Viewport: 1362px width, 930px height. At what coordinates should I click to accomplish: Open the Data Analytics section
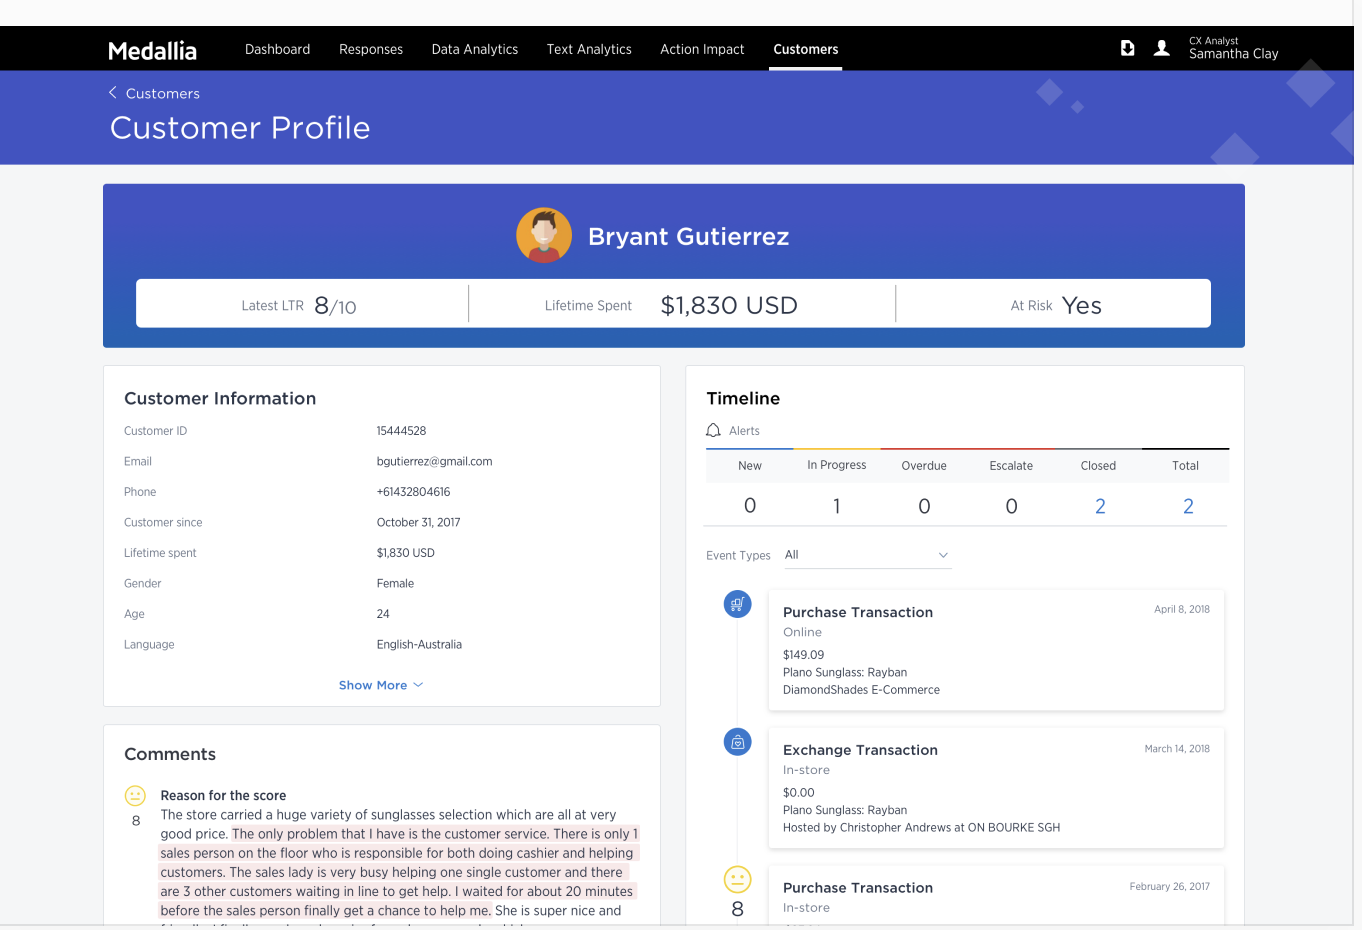pyautogui.click(x=474, y=48)
